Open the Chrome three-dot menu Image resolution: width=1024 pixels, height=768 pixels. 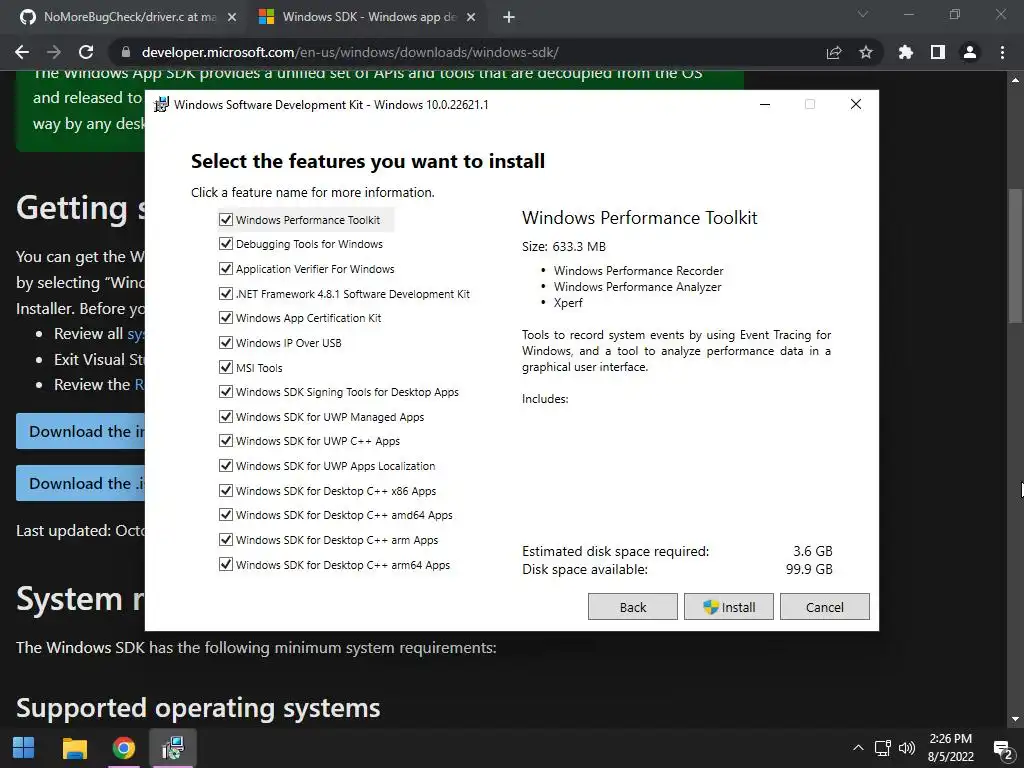pyautogui.click(x=1002, y=52)
